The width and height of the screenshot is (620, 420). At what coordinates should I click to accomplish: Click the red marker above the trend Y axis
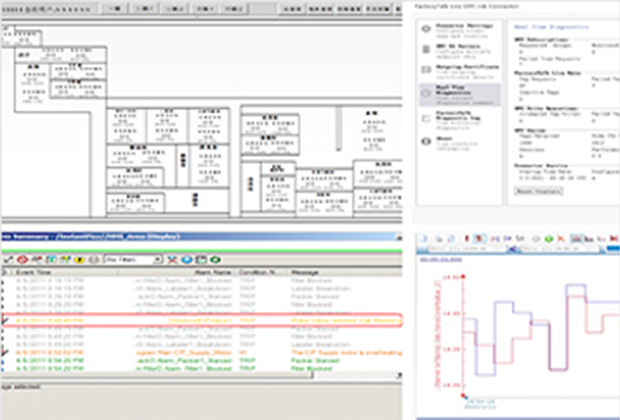coord(463,276)
